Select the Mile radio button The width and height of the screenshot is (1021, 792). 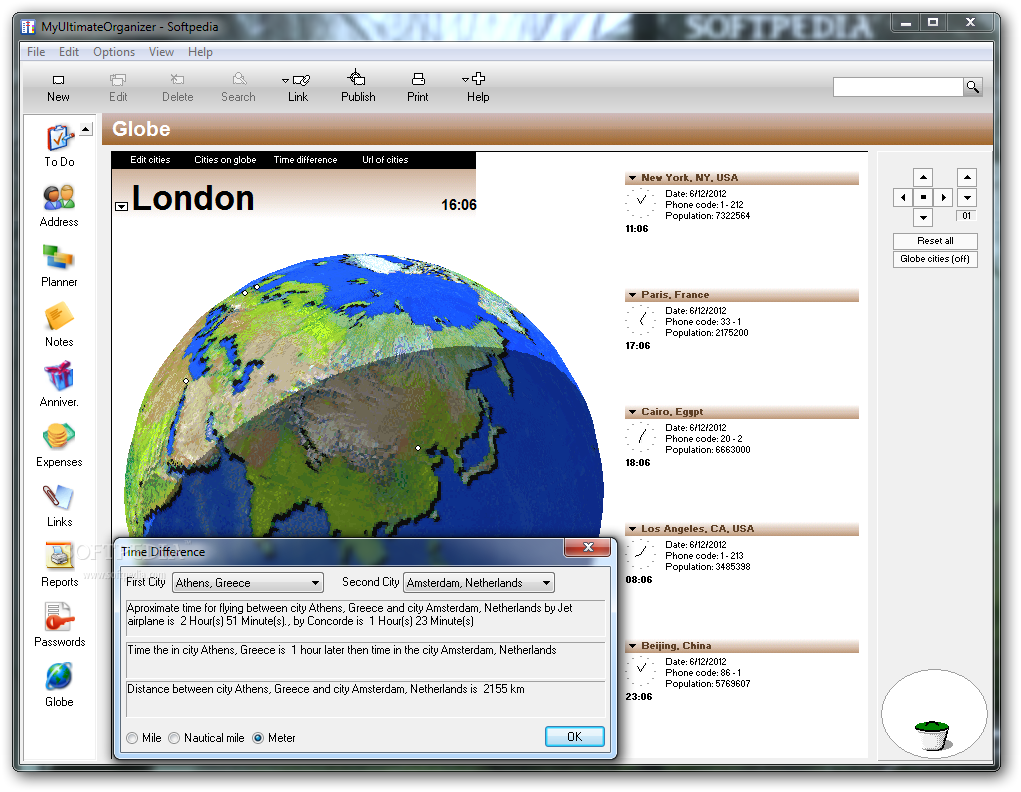click(x=132, y=738)
